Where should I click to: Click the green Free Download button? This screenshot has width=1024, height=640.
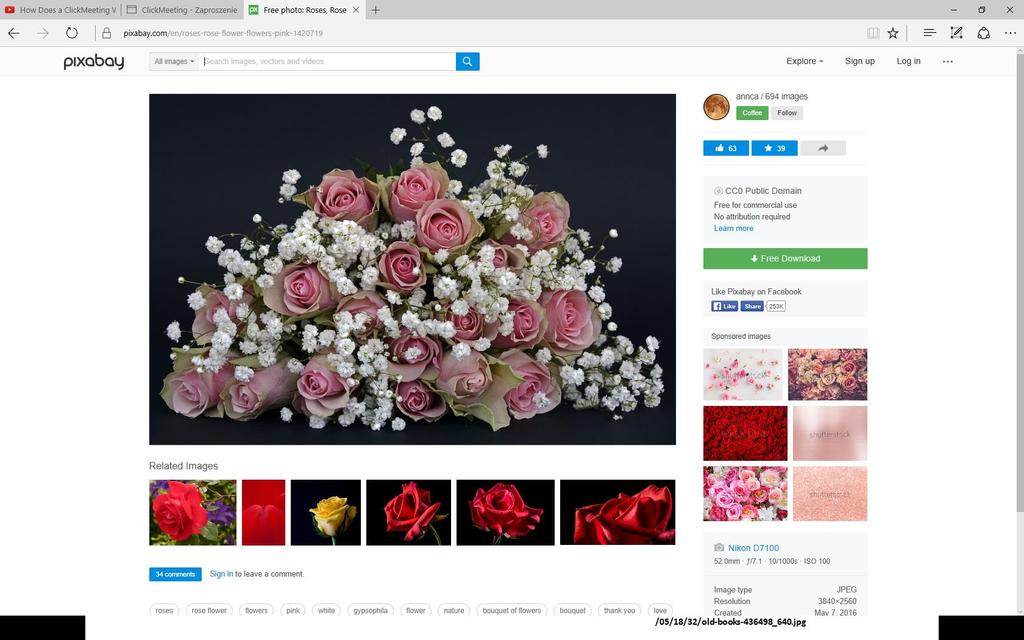[x=785, y=259]
